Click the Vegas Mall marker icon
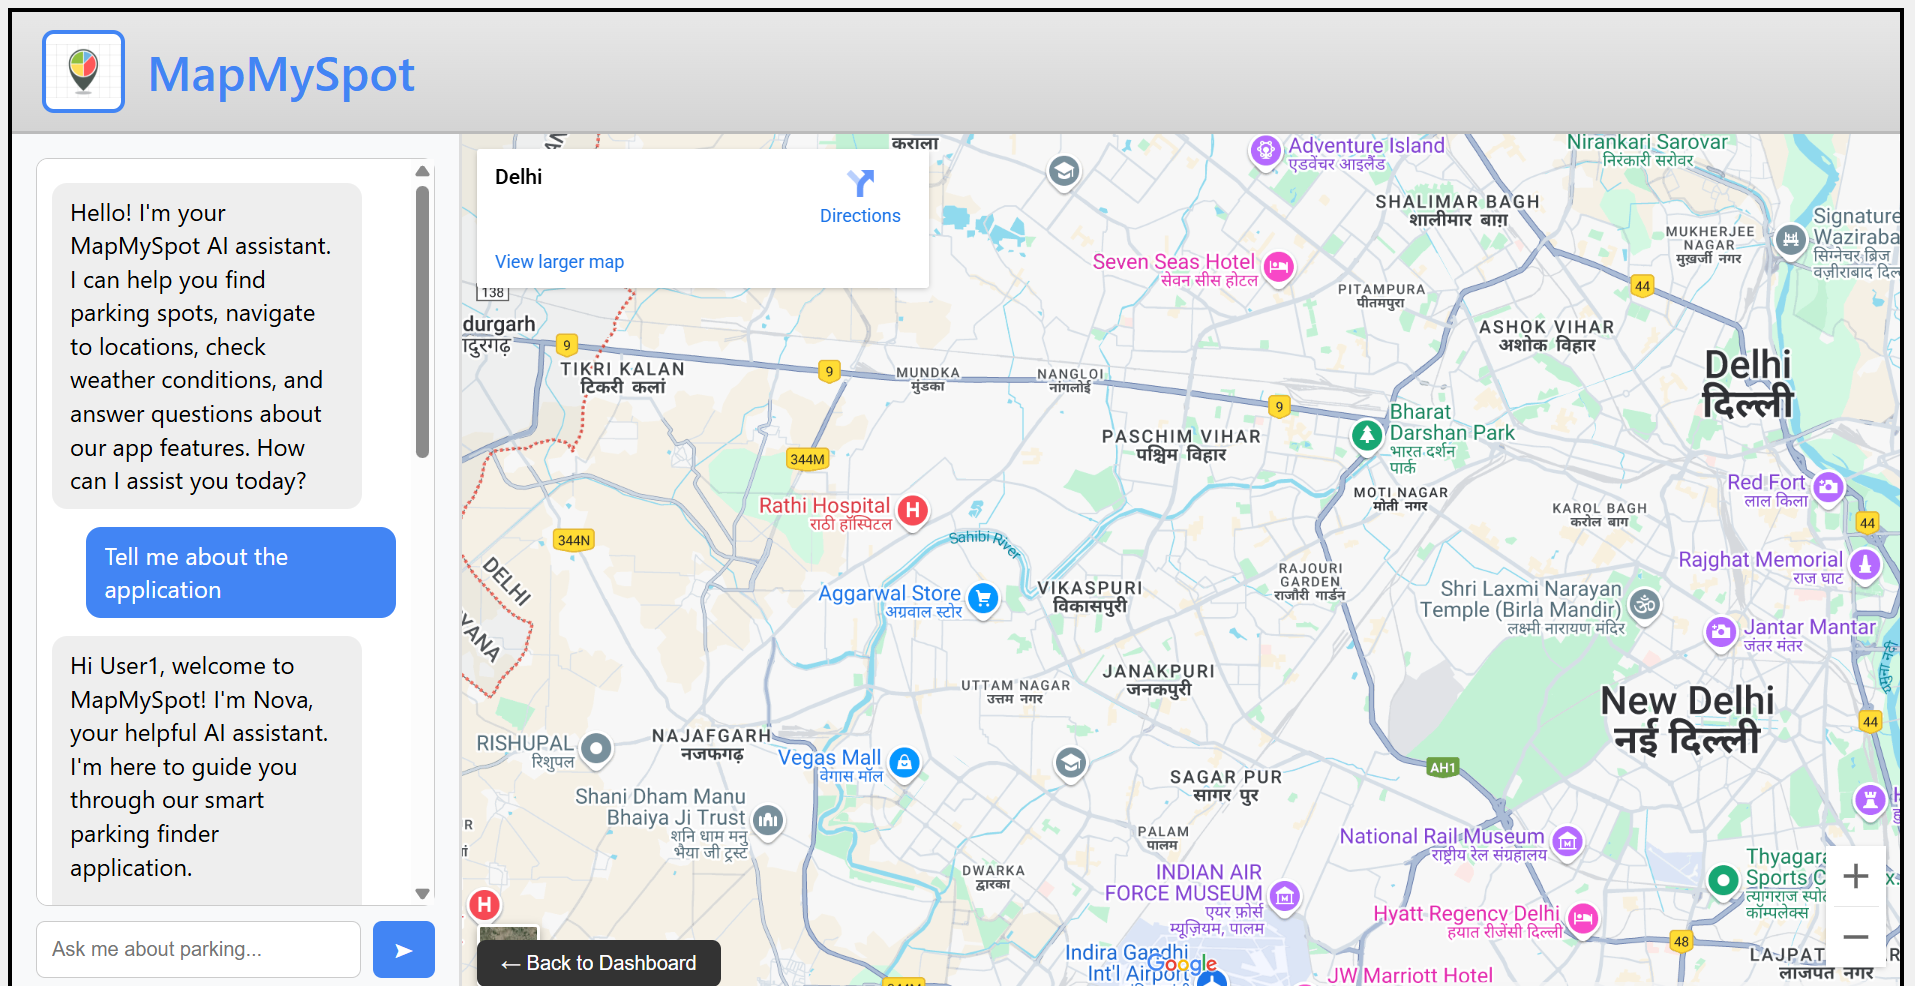 tap(904, 764)
